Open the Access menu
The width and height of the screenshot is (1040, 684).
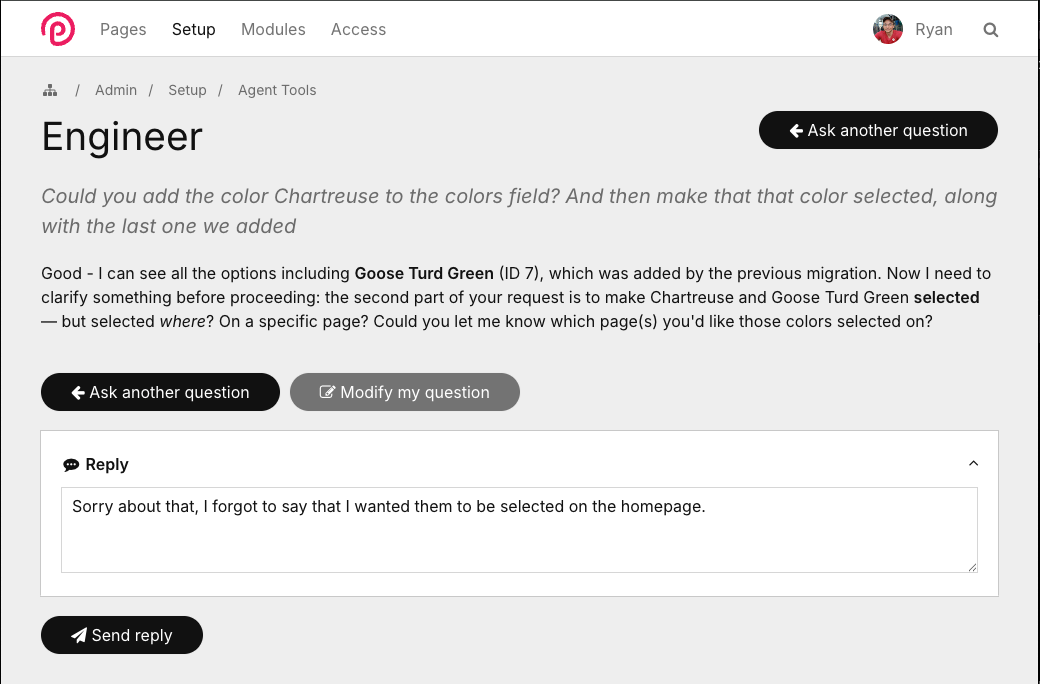[358, 30]
